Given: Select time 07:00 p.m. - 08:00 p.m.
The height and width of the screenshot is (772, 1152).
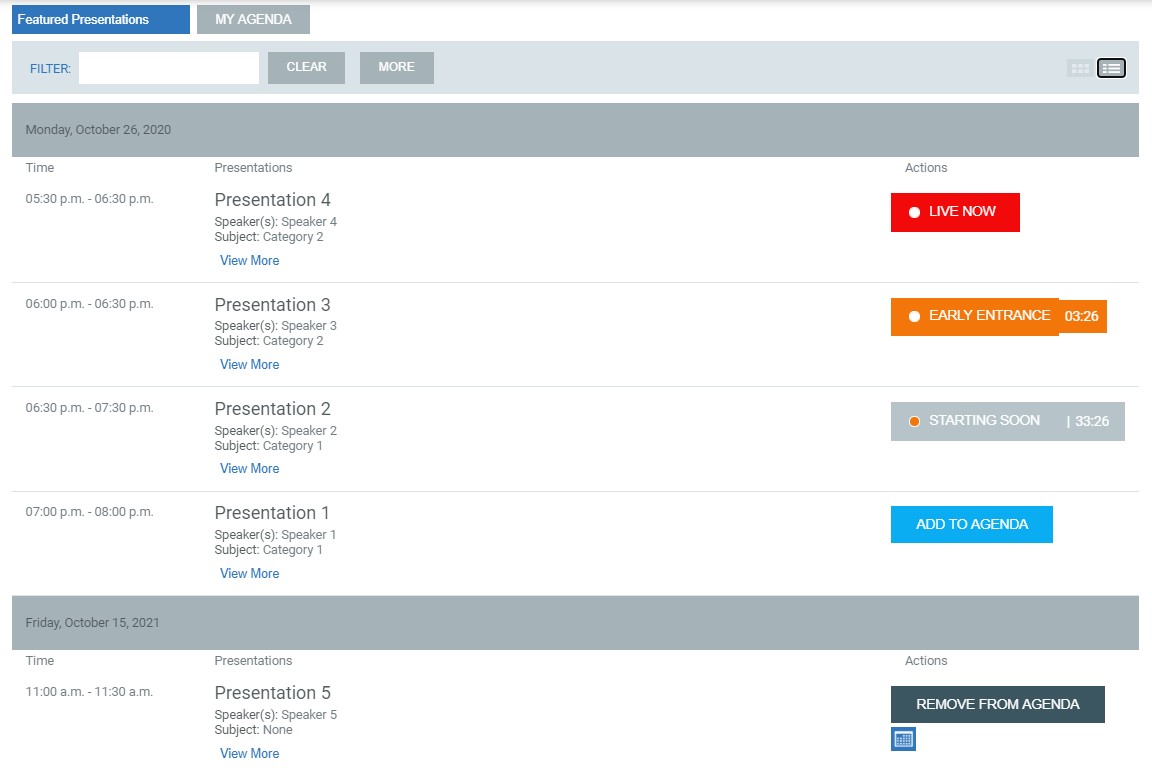Looking at the screenshot, I should 90,512.
